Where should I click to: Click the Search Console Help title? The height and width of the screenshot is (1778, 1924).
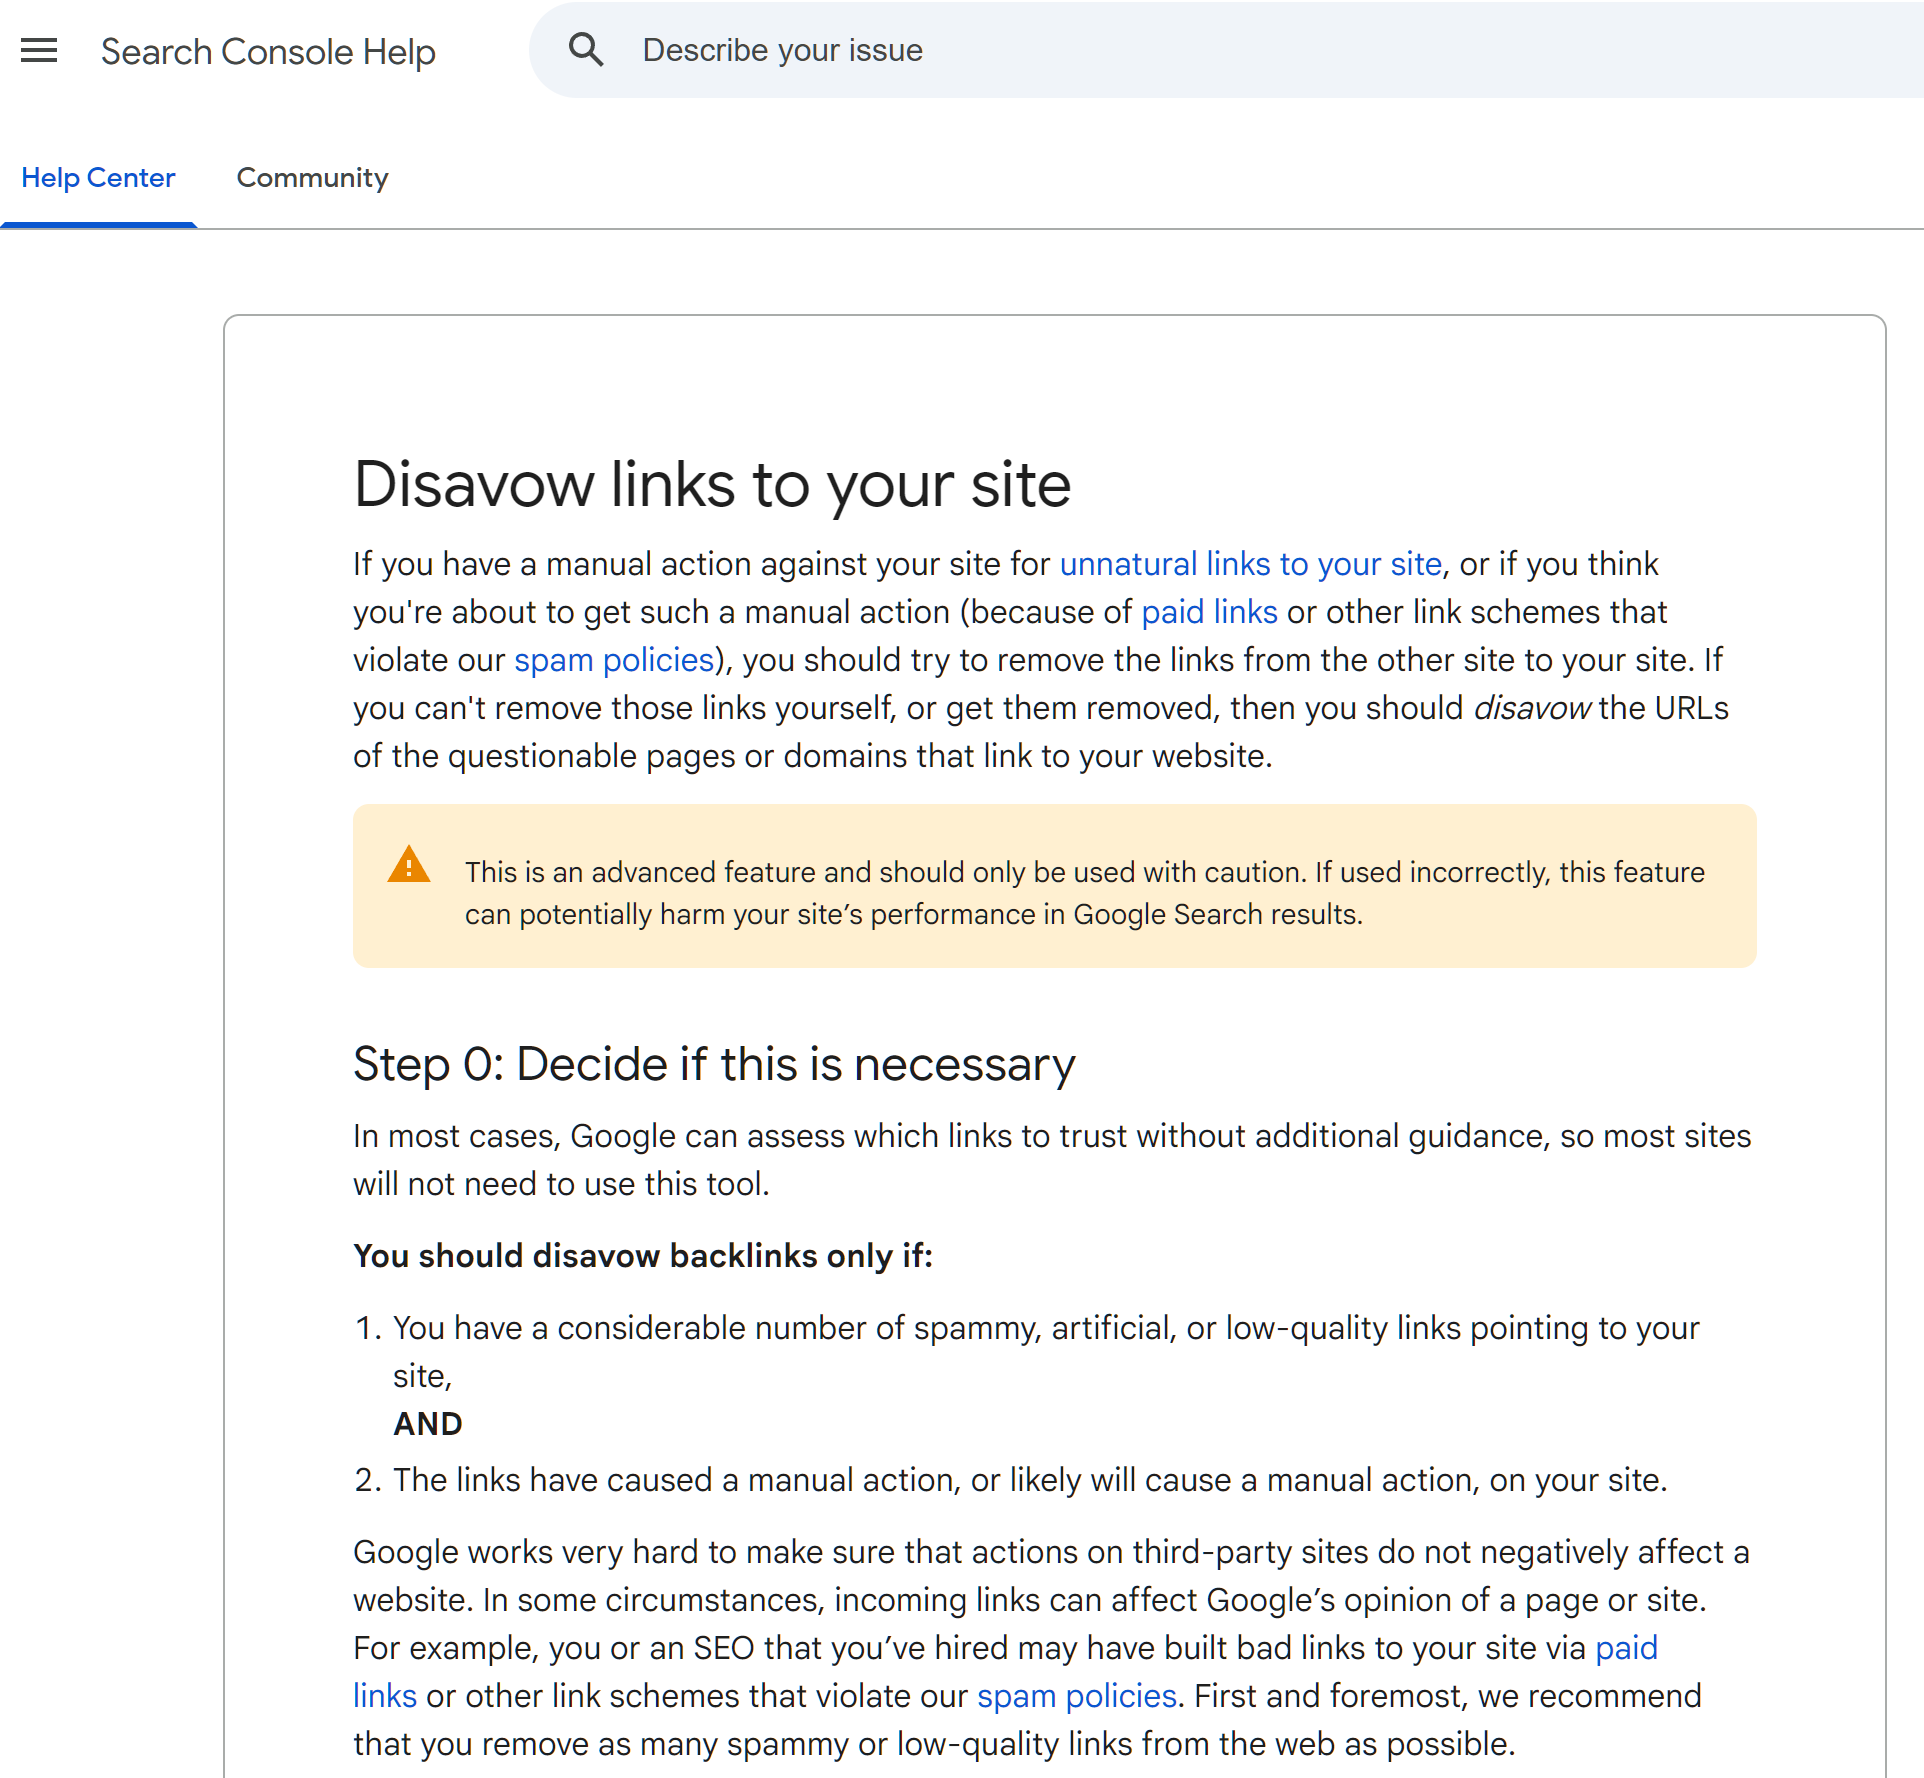[268, 52]
